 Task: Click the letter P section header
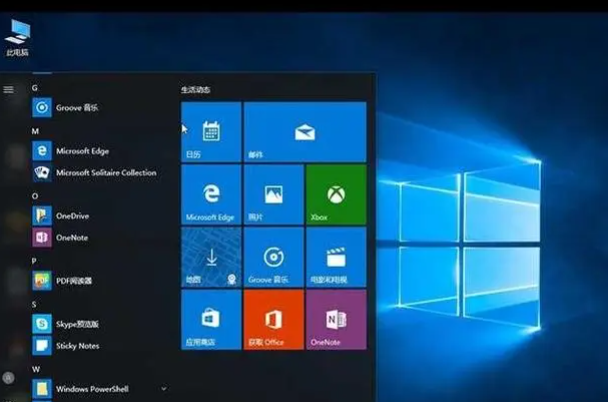pyautogui.click(x=34, y=261)
